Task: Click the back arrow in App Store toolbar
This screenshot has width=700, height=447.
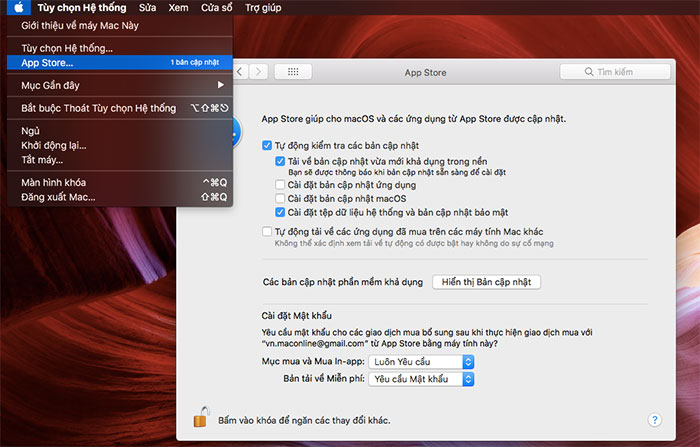Action: click(x=241, y=71)
